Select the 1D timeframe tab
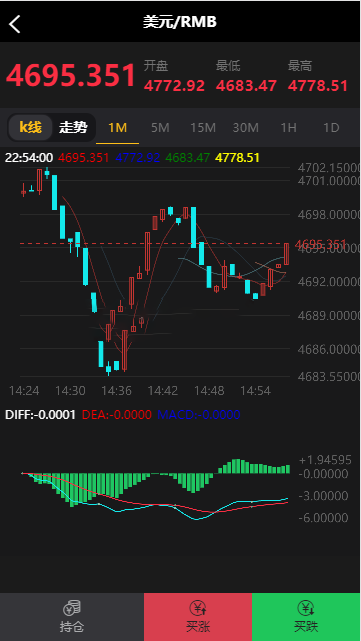The image size is (361, 641). [331, 128]
